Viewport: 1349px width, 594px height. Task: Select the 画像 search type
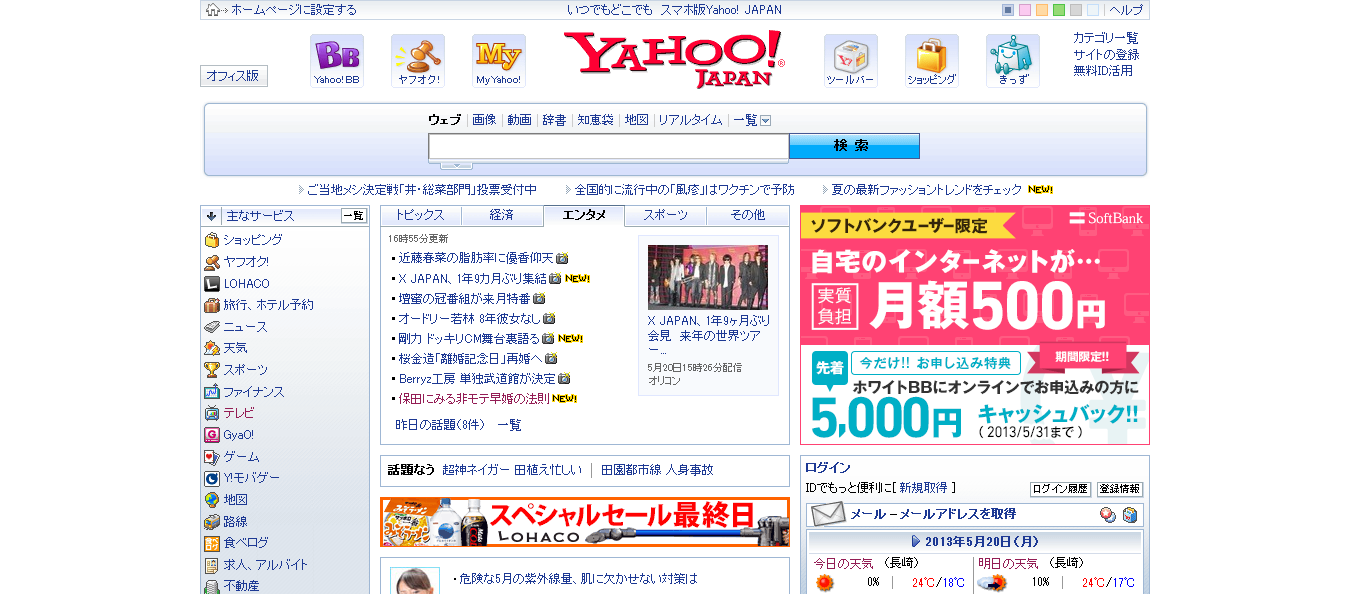click(484, 120)
